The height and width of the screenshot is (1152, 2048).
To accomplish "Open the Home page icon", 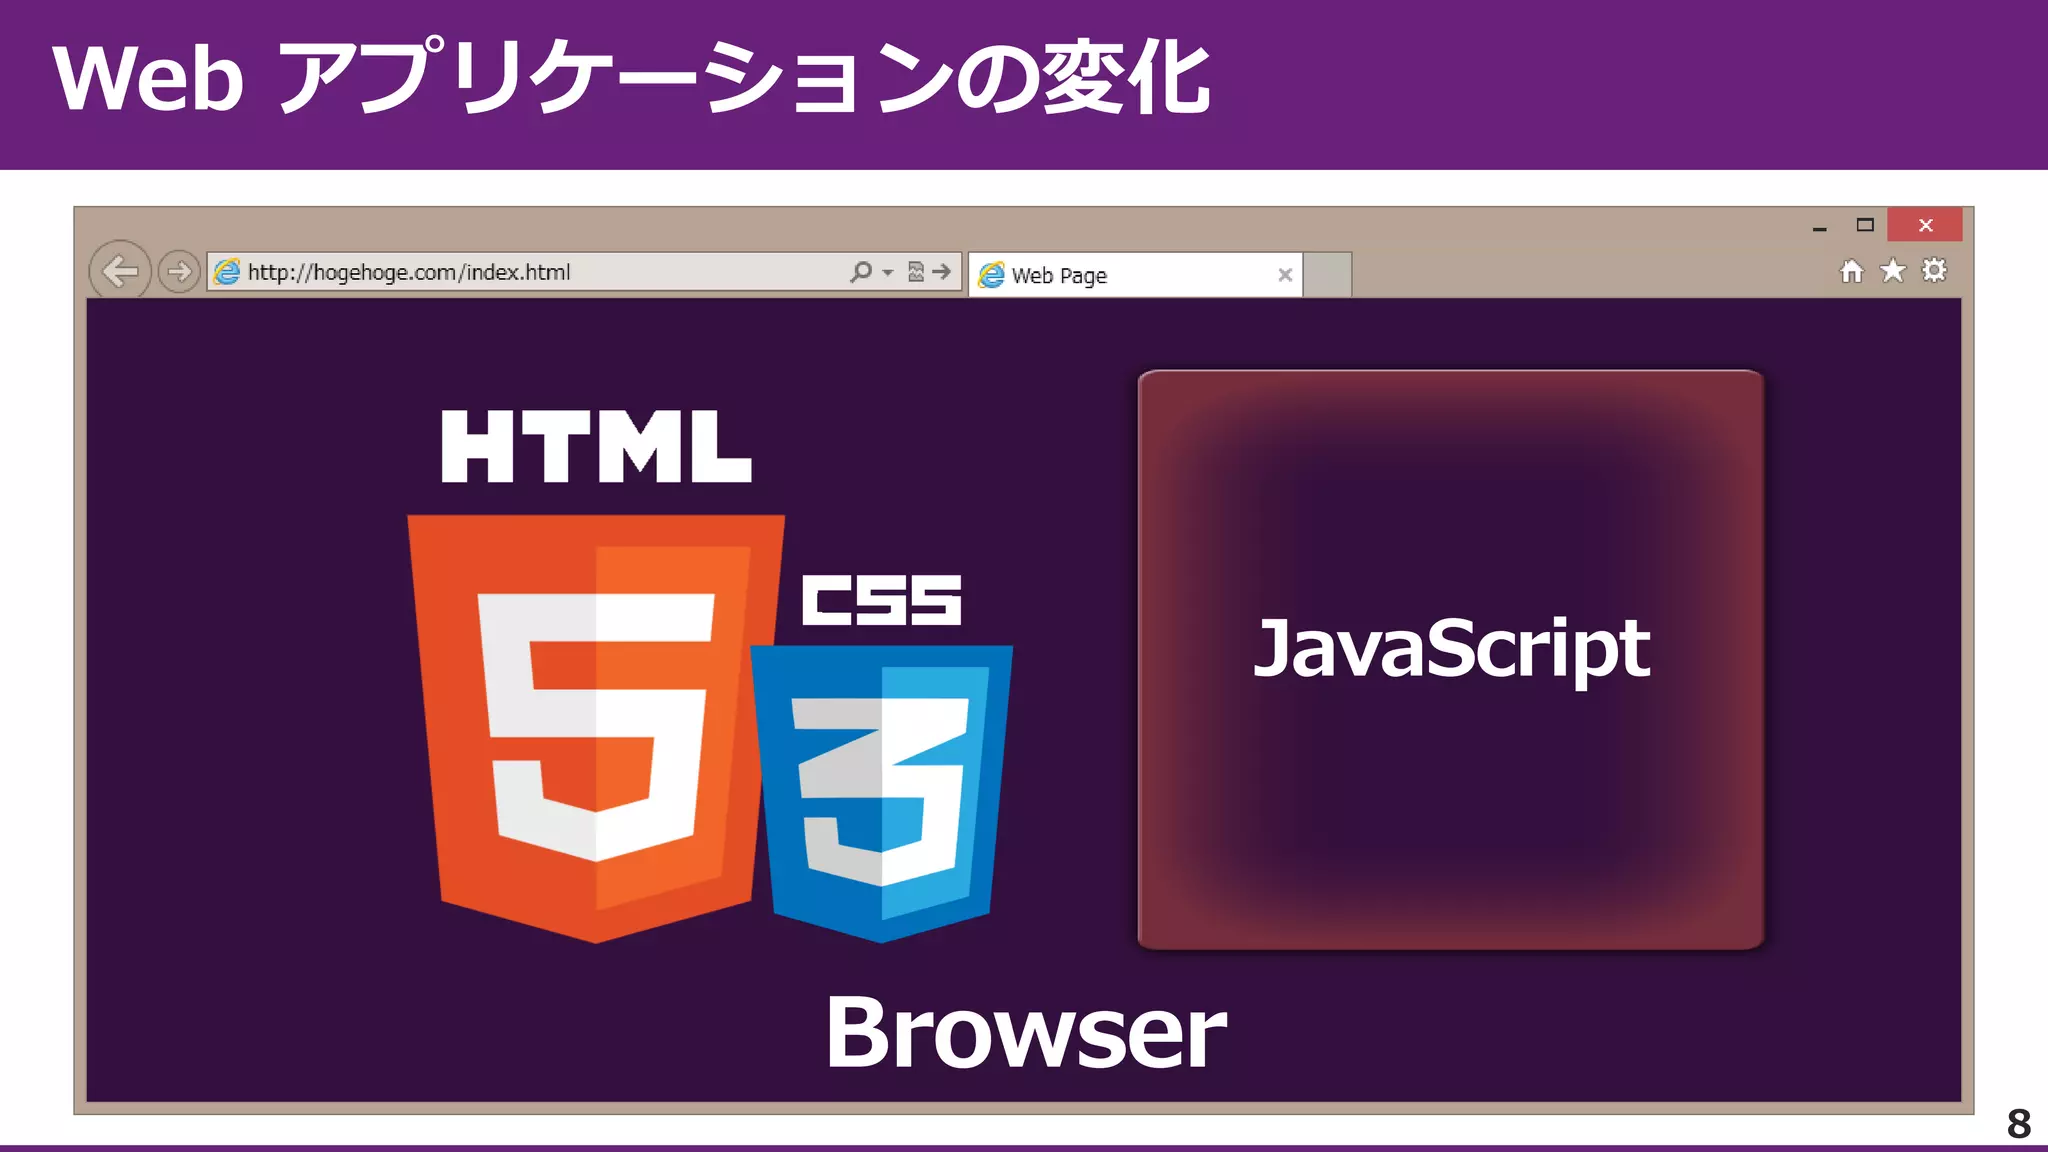I will pyautogui.click(x=1851, y=271).
